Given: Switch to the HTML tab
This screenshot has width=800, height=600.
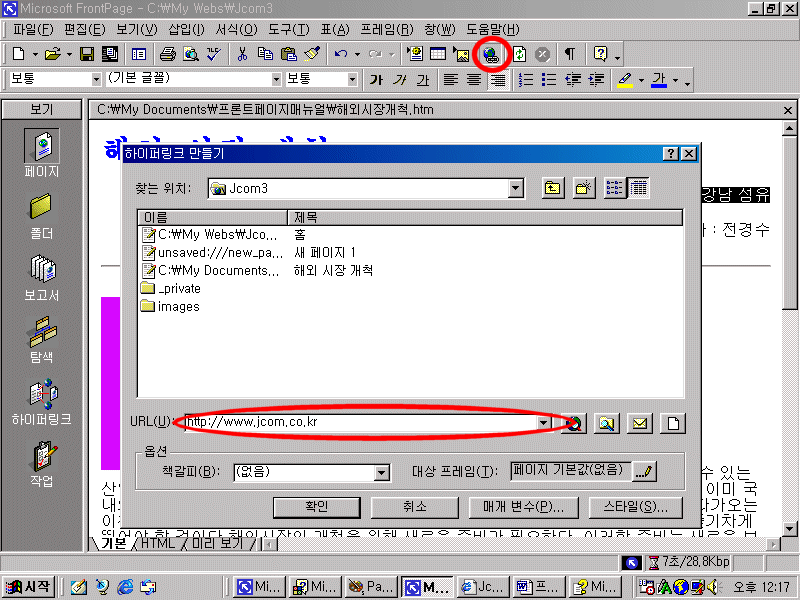Looking at the screenshot, I should point(158,543).
